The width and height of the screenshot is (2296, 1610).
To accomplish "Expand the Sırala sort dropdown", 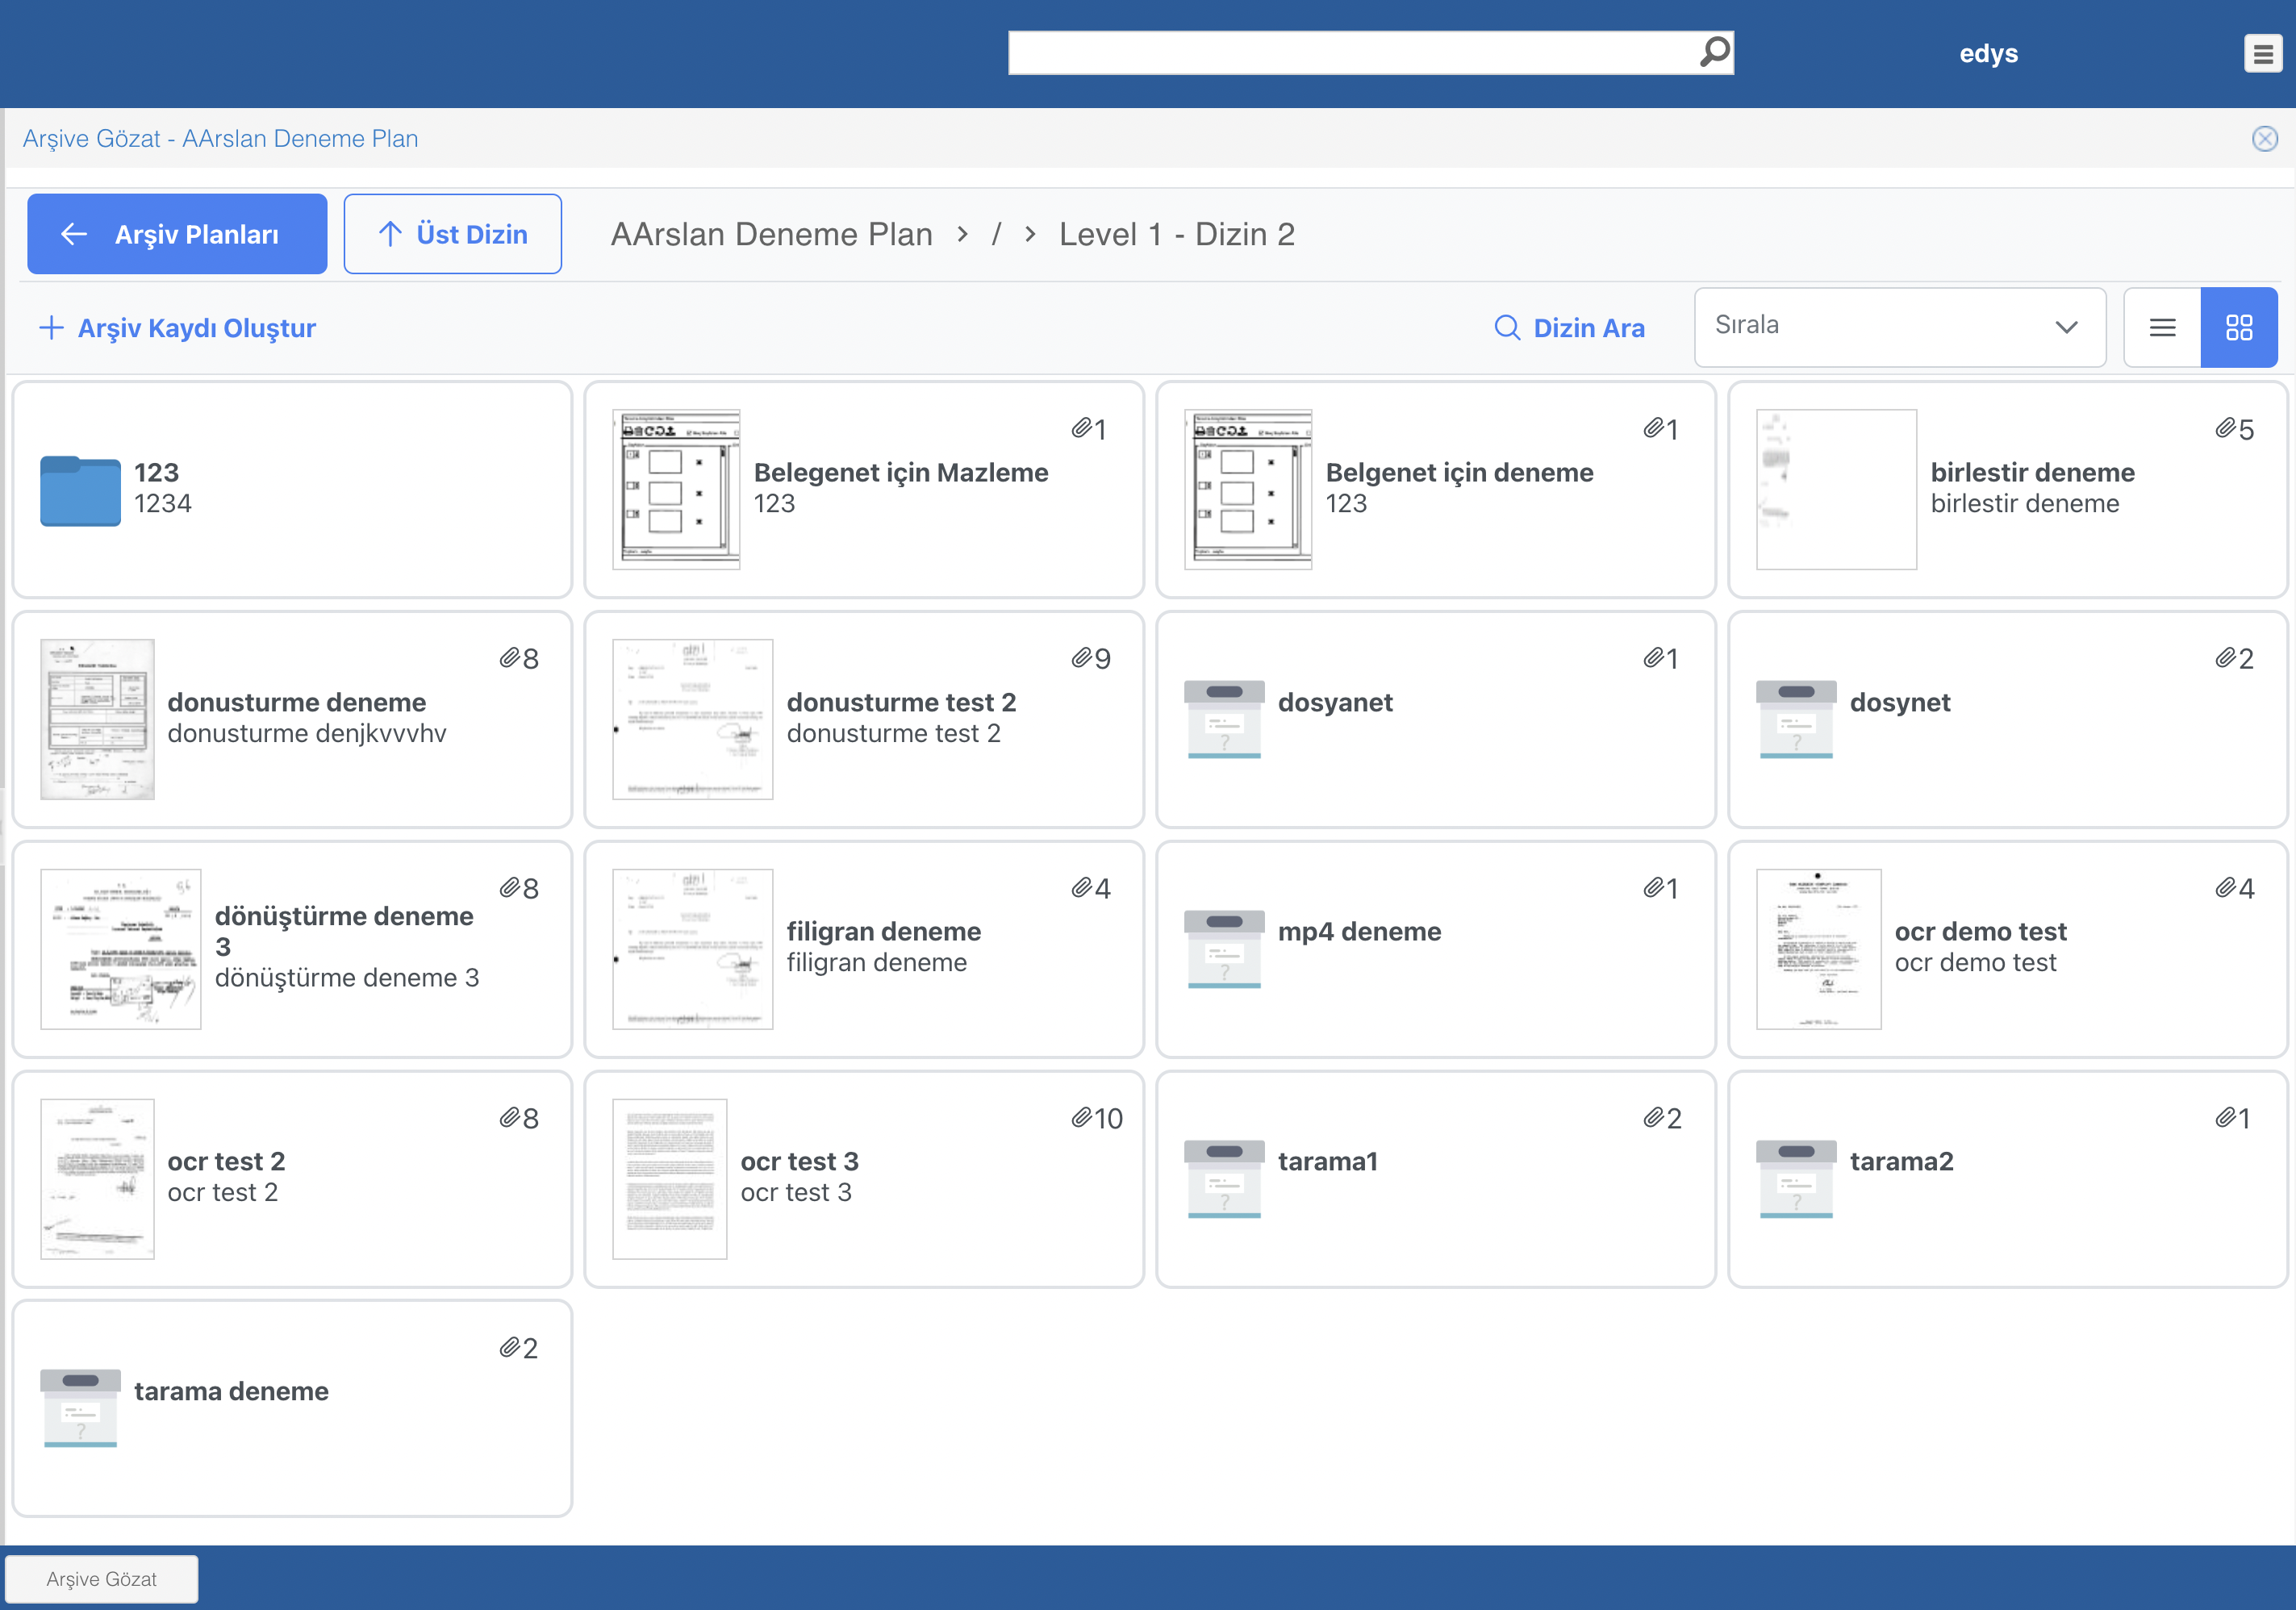I will [1899, 327].
